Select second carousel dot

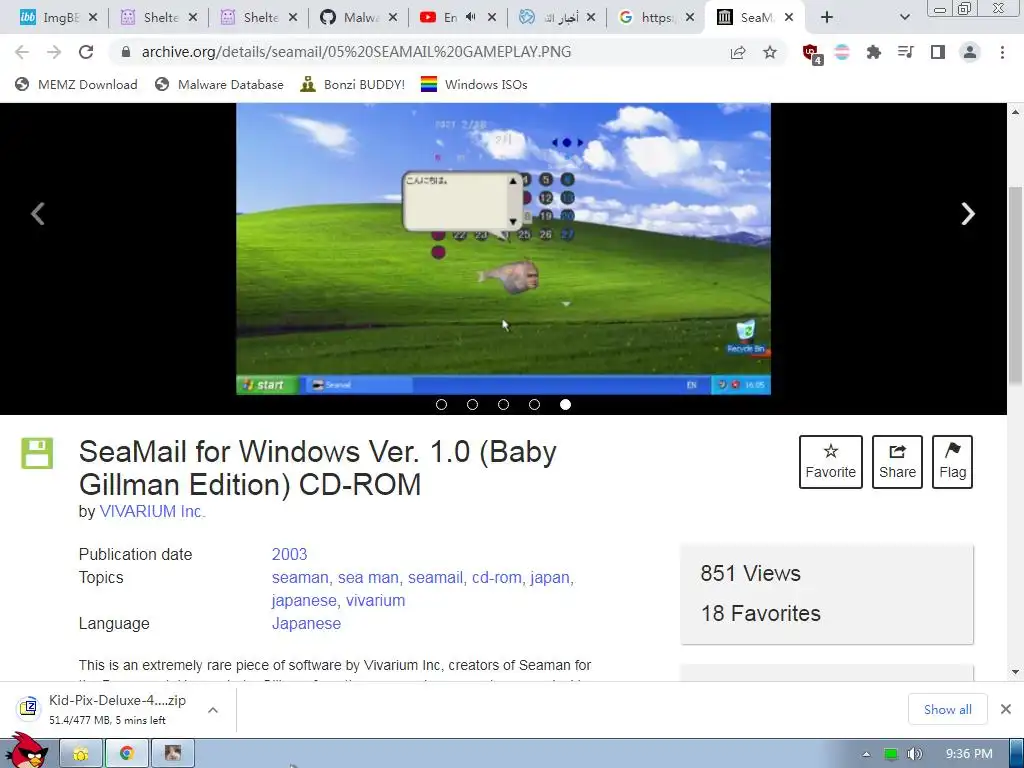pos(472,405)
